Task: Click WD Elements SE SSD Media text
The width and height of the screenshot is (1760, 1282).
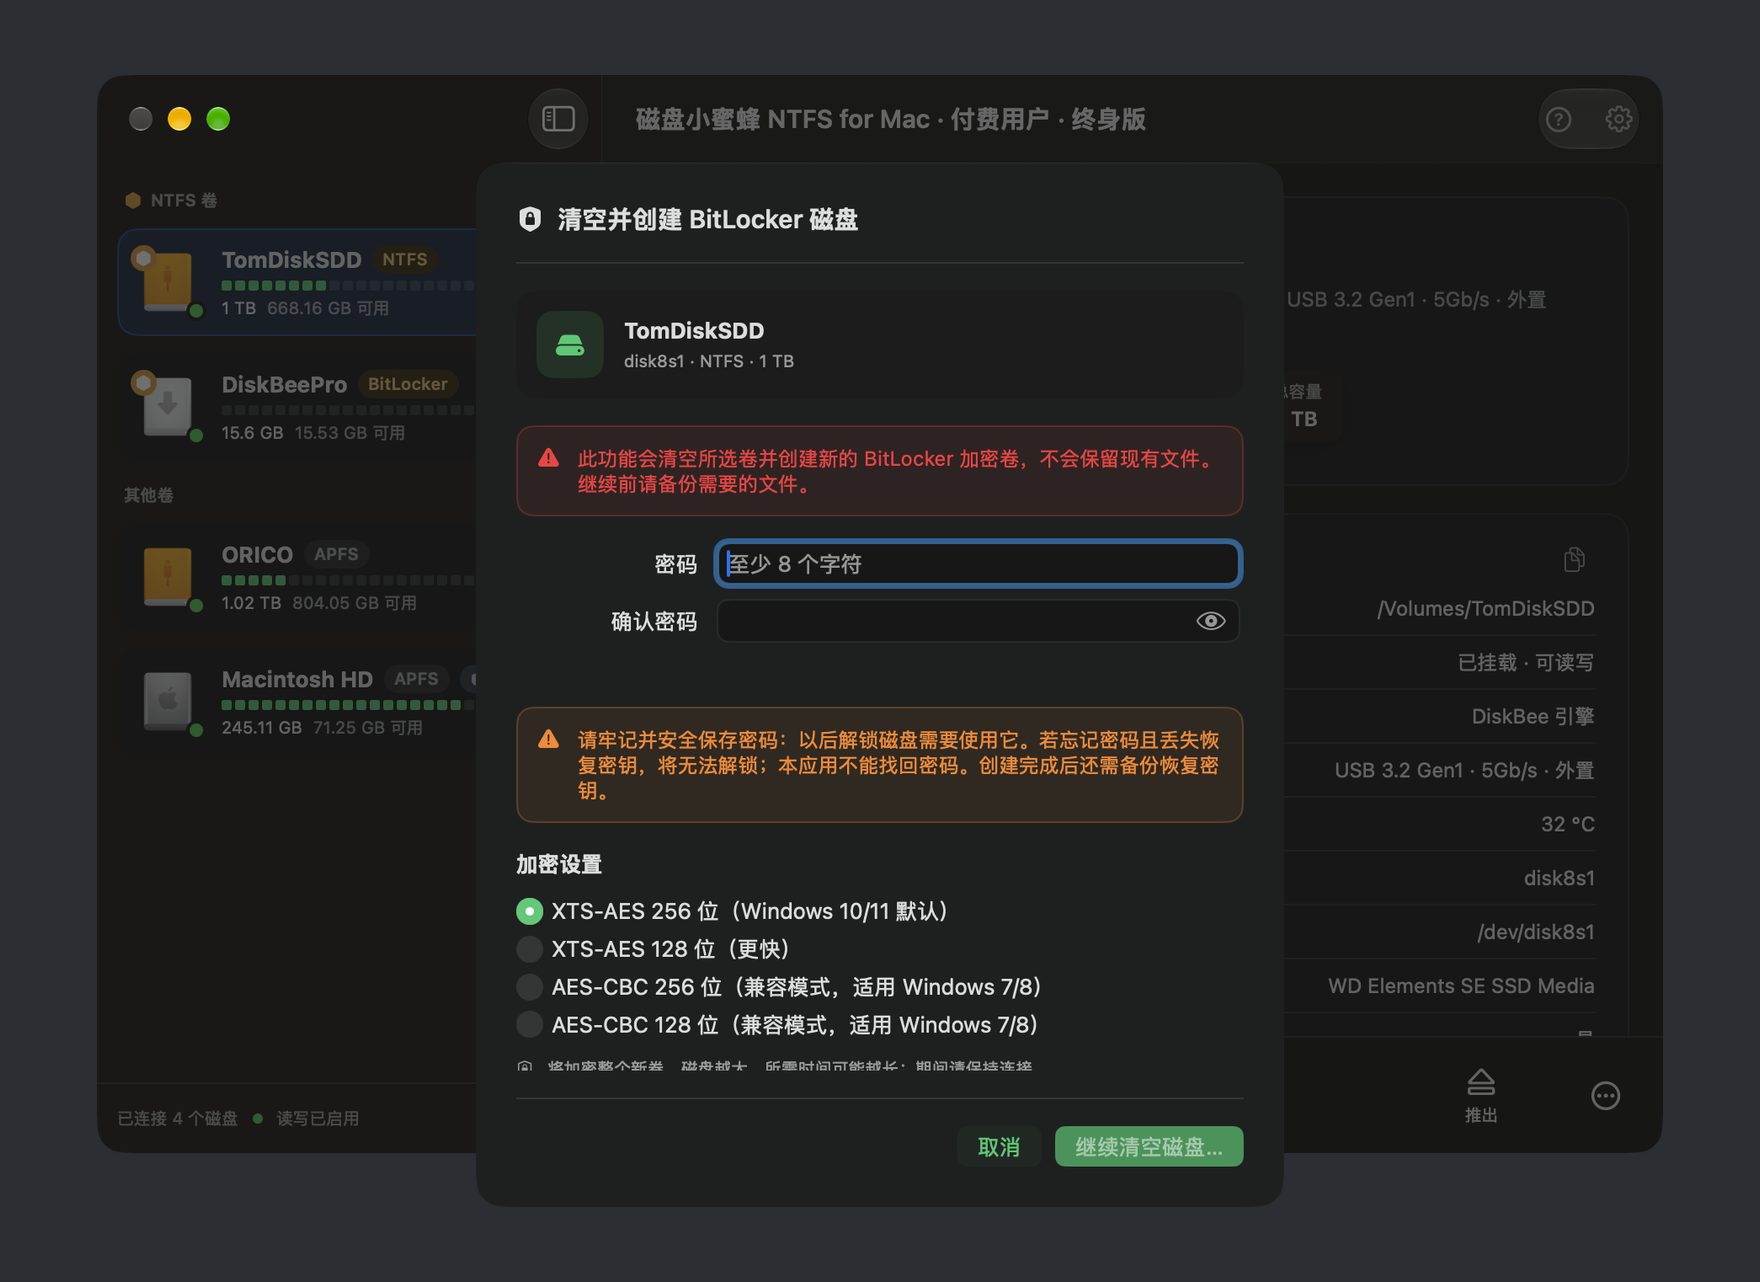Action: [x=1461, y=986]
